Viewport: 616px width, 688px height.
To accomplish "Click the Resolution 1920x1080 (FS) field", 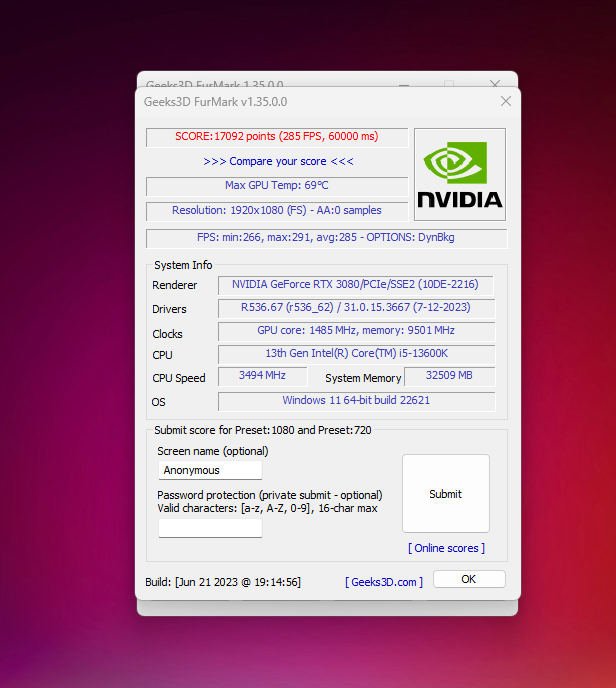I will (x=277, y=211).
